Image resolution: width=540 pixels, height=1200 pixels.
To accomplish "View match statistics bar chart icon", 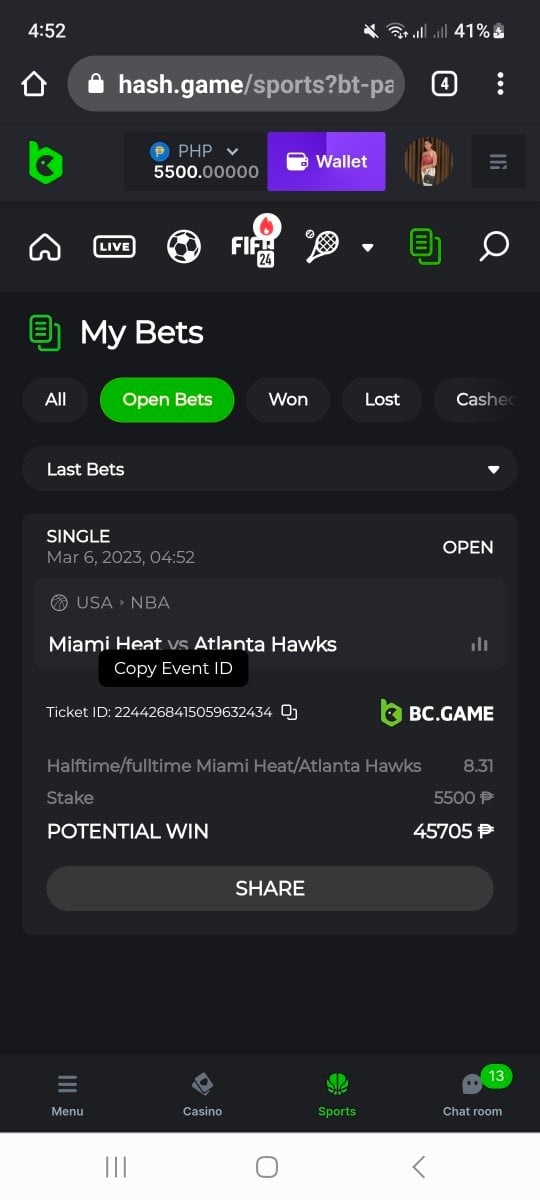I will click(479, 644).
